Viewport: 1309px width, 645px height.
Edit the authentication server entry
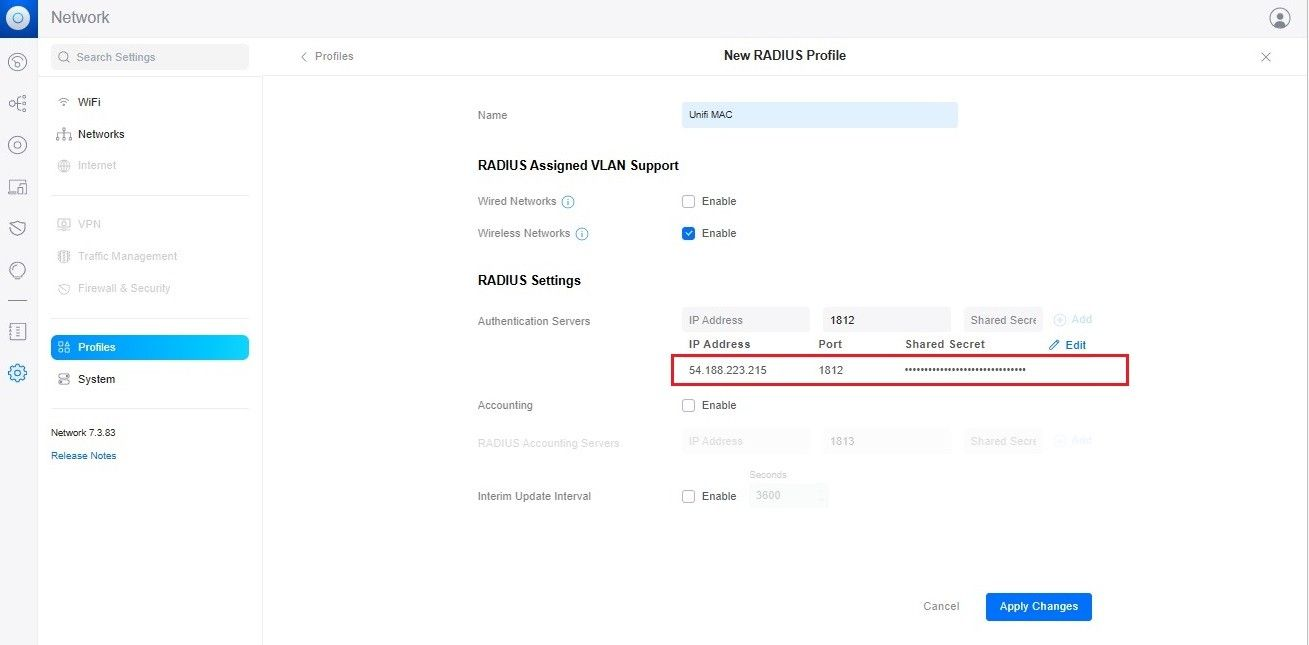(x=1067, y=345)
